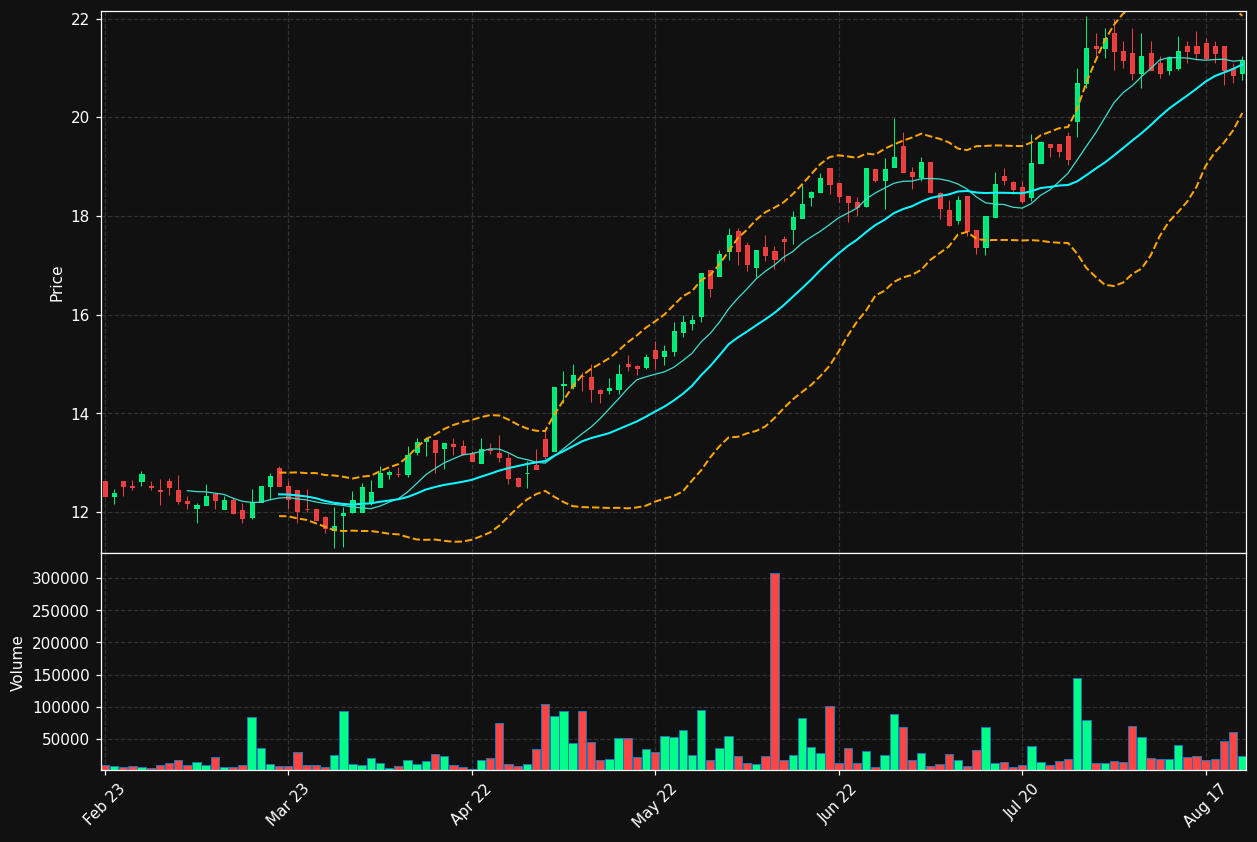Click the volume tick label '250000'

pyautogui.click(x=62, y=611)
